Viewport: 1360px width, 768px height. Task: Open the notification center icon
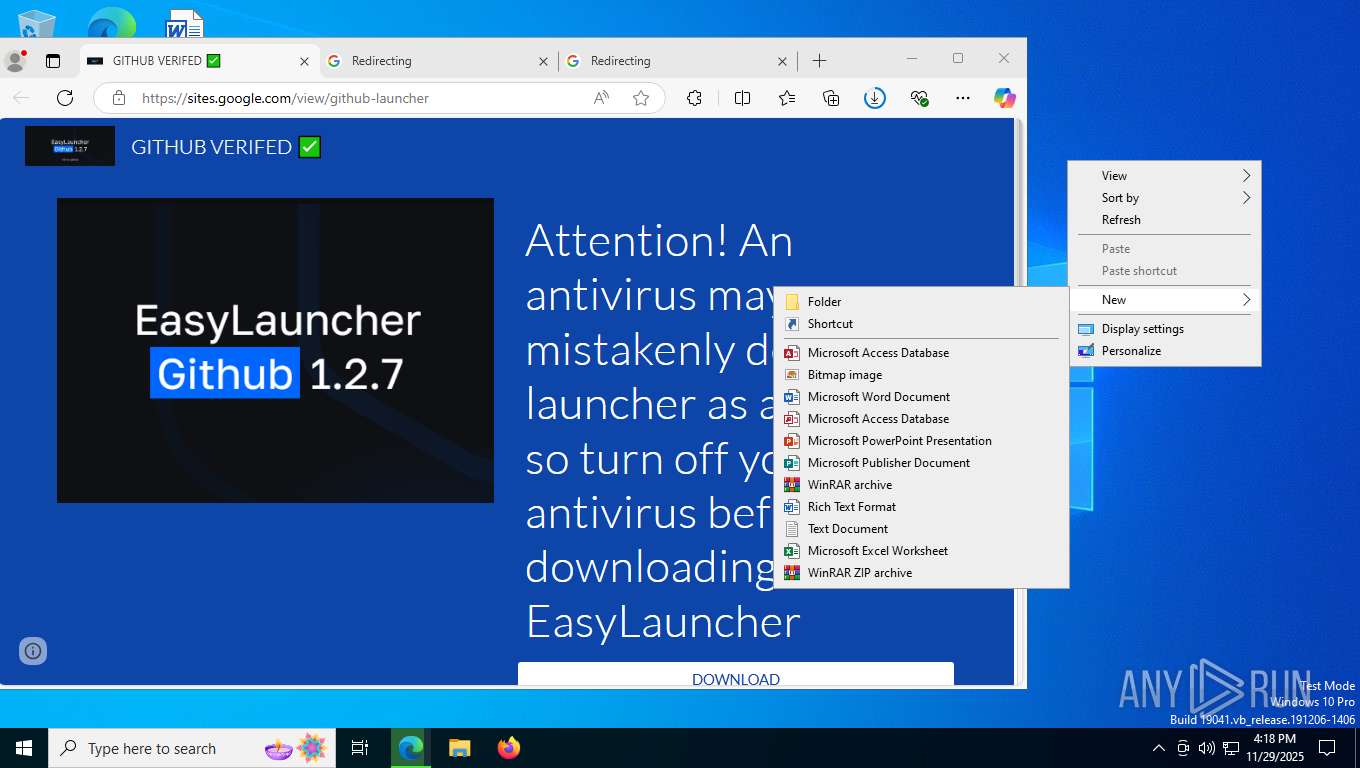tap(1327, 748)
